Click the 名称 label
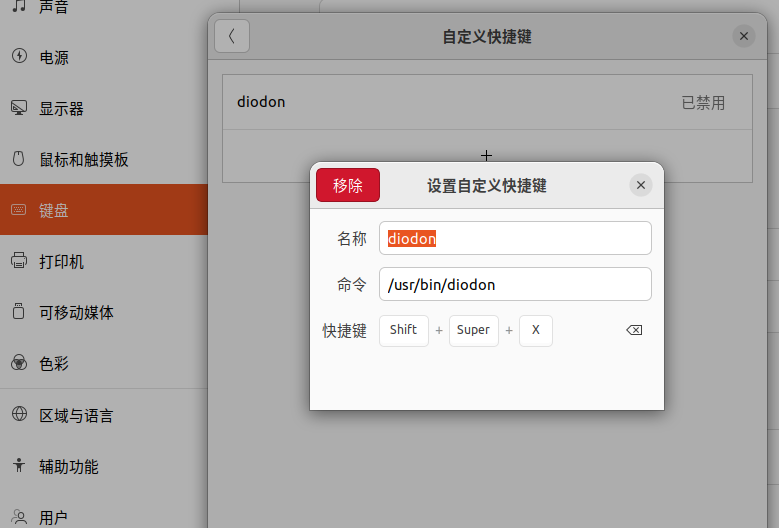The height and width of the screenshot is (528, 779). point(352,239)
